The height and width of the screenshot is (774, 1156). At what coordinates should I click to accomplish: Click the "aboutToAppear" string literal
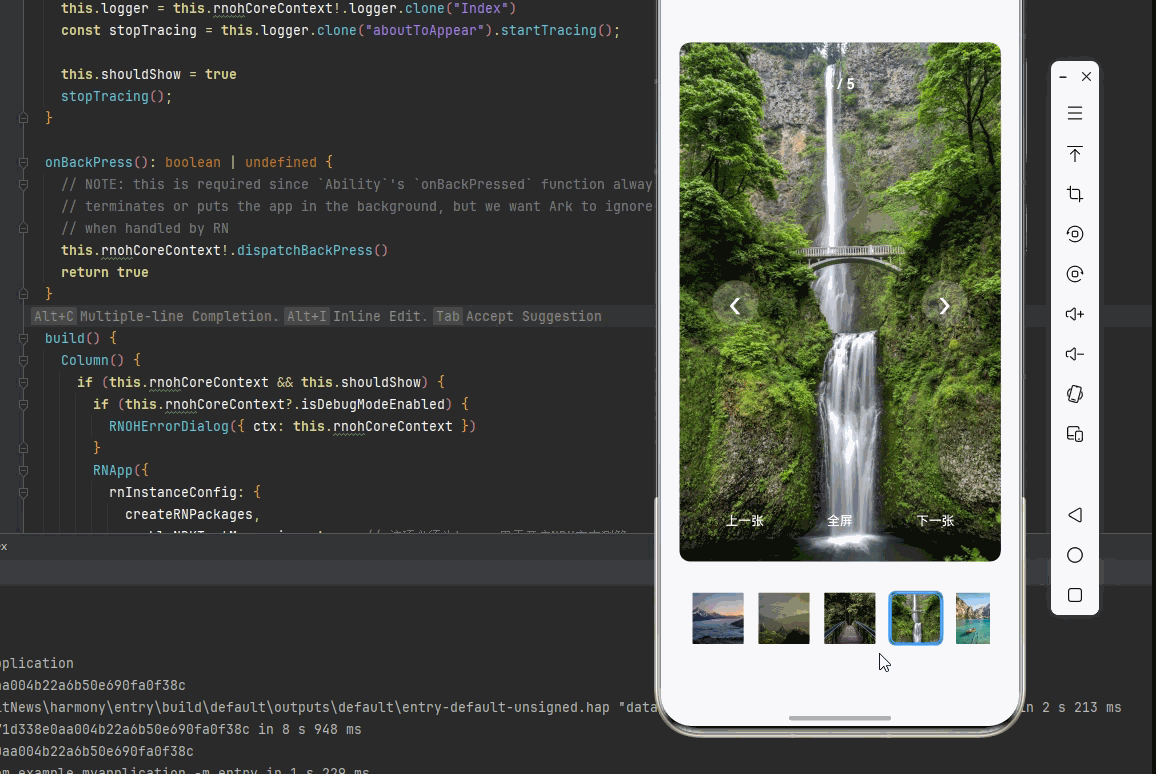tap(425, 30)
